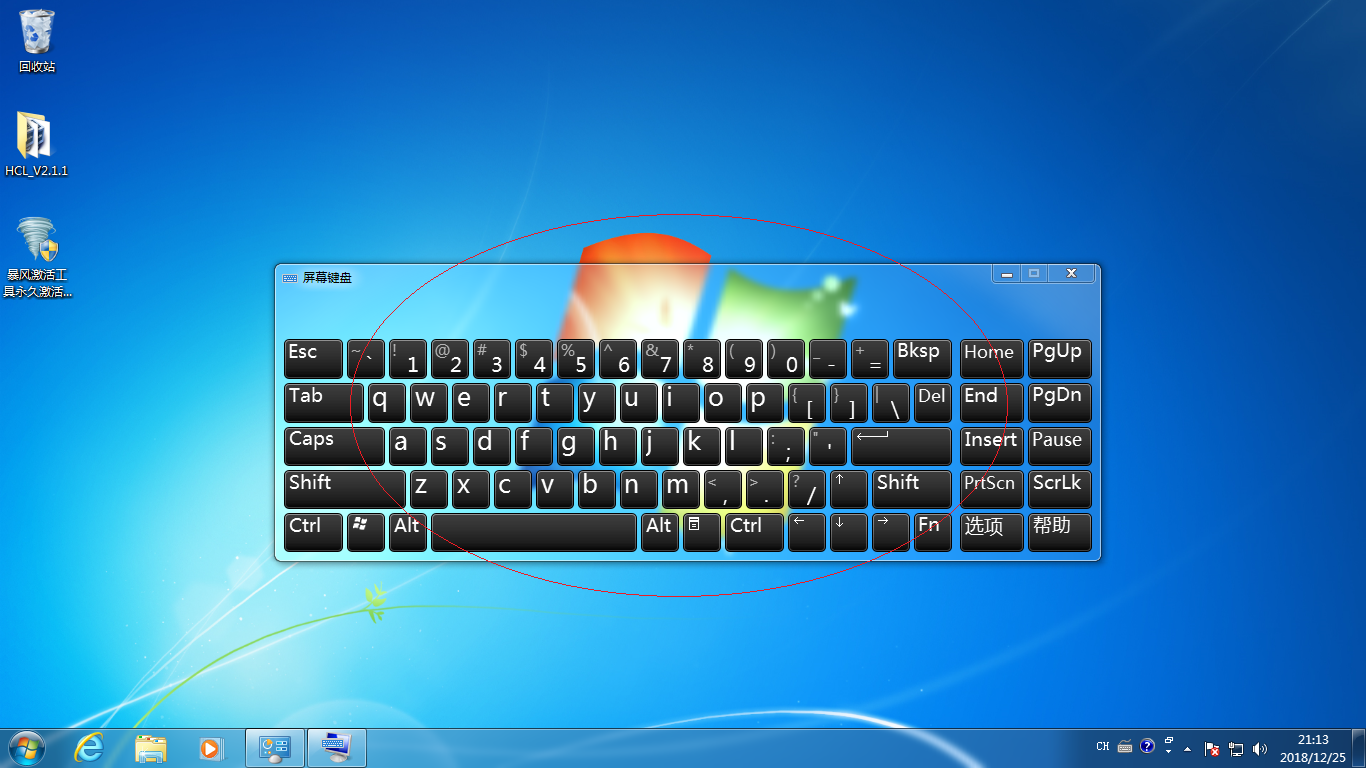Click the letter a key
1366x768 pixels.
pyautogui.click(x=407, y=446)
